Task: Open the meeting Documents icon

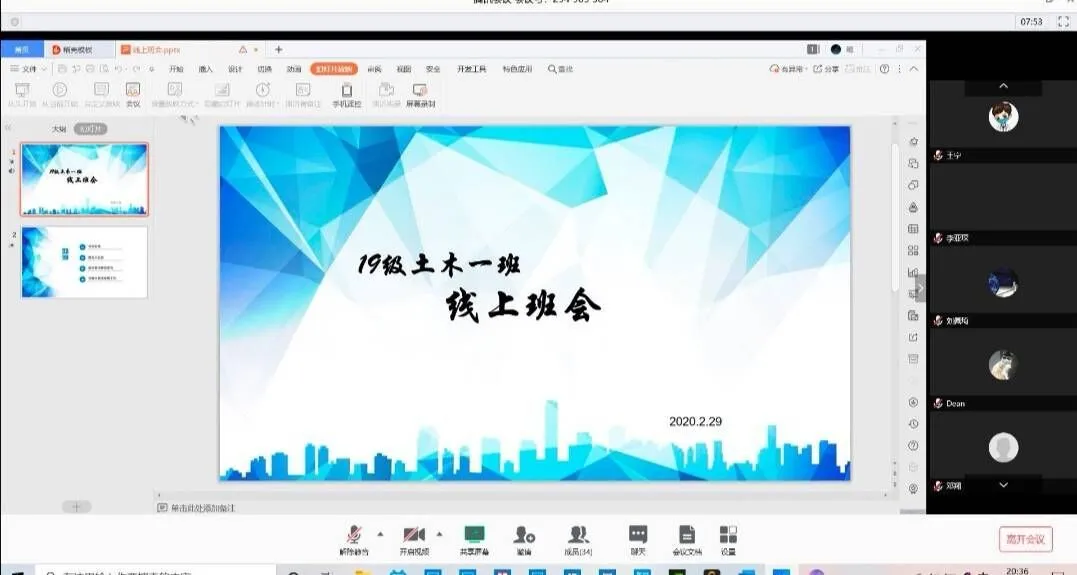Action: pos(686,536)
